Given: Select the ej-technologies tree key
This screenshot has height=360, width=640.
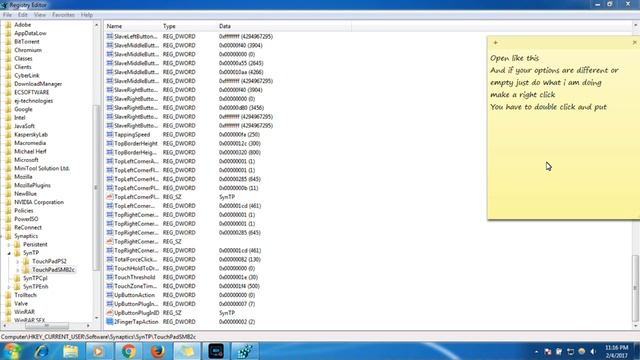Looking at the screenshot, I should tap(33, 101).
